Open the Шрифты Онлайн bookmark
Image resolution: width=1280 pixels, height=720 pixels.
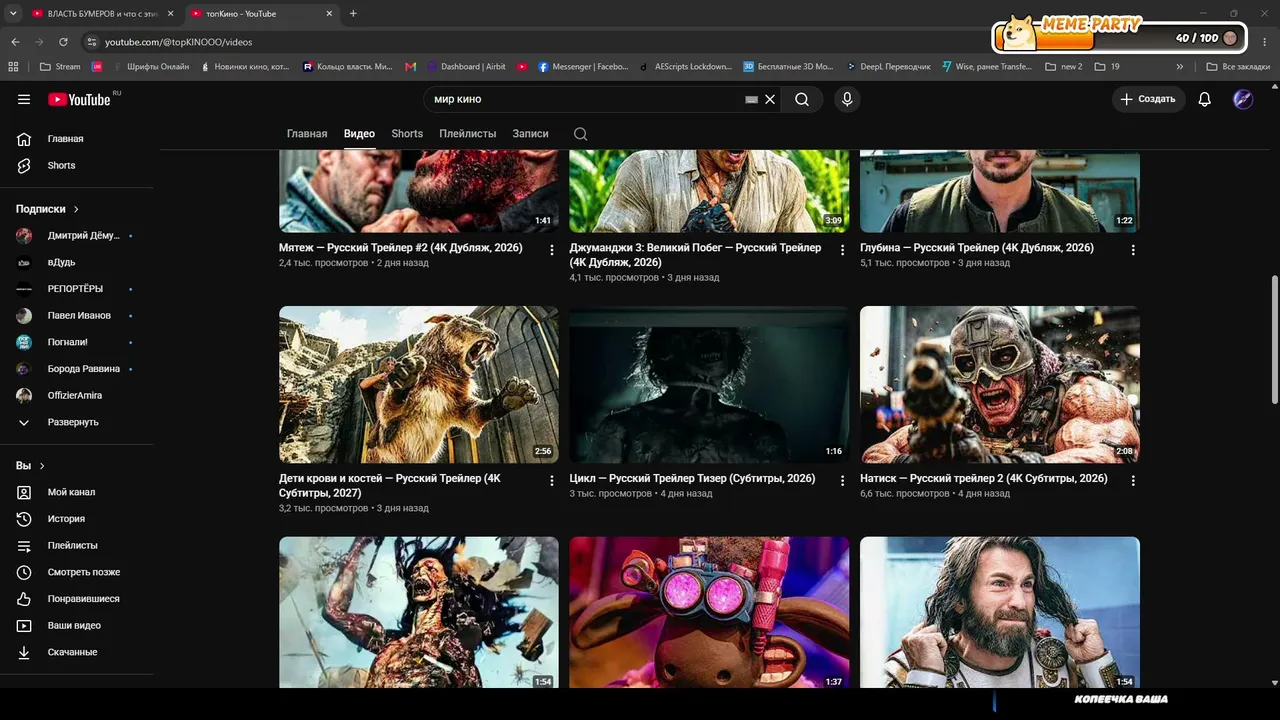coord(150,67)
